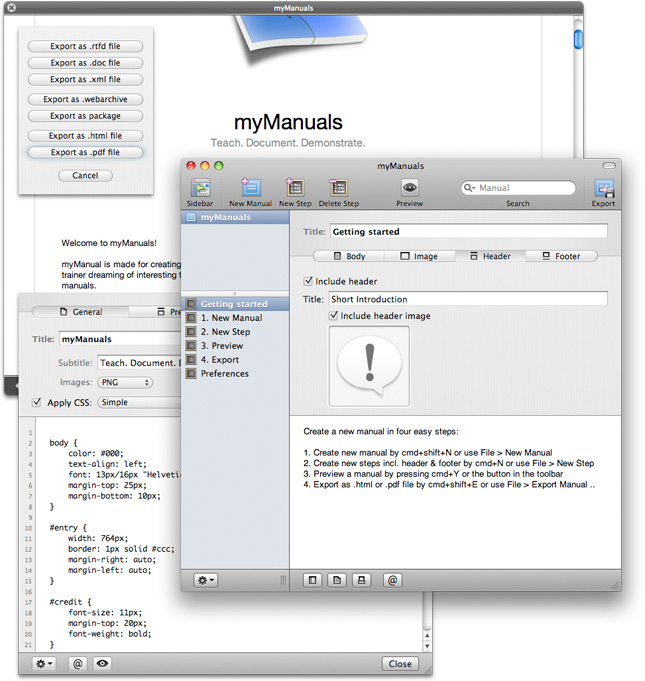Switch to the Body tab
Image resolution: width=645 pixels, height=681 pixels.
[349, 256]
